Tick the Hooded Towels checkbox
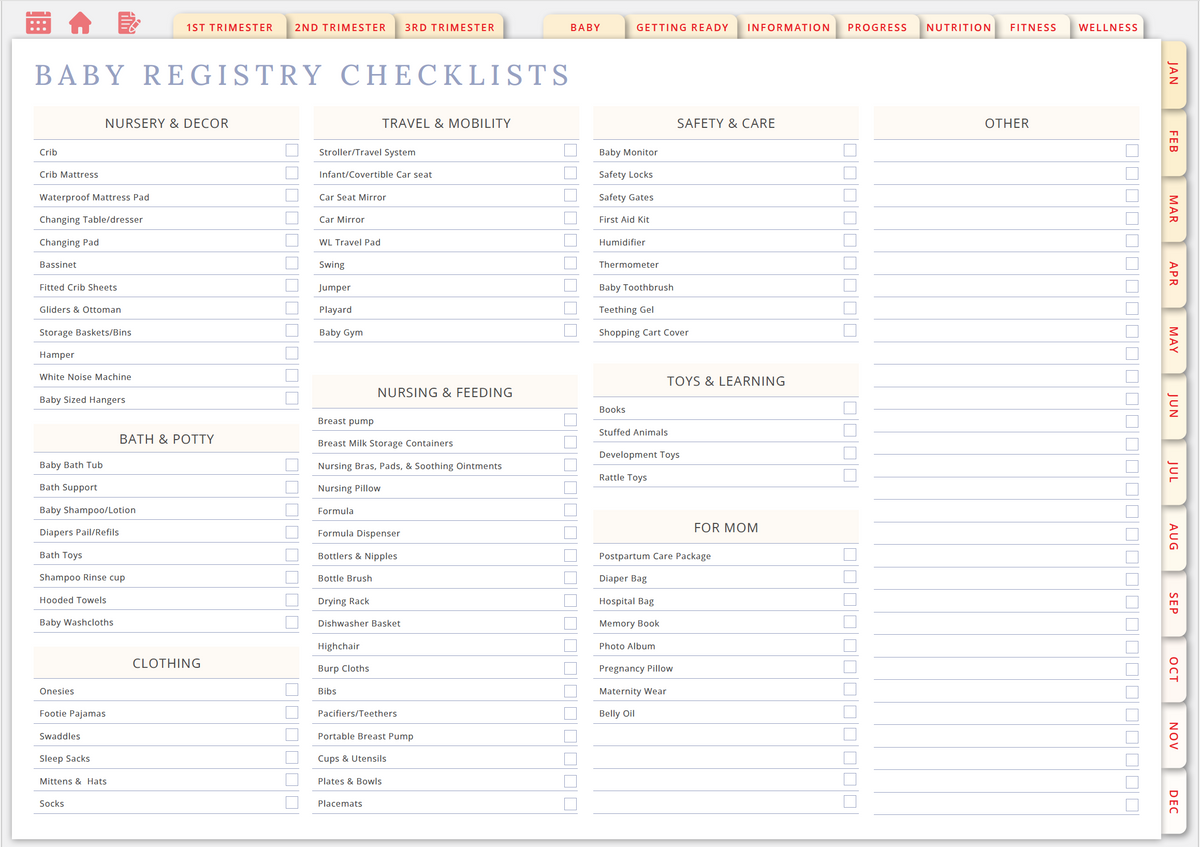Viewport: 1200px width, 847px height. pos(291,599)
